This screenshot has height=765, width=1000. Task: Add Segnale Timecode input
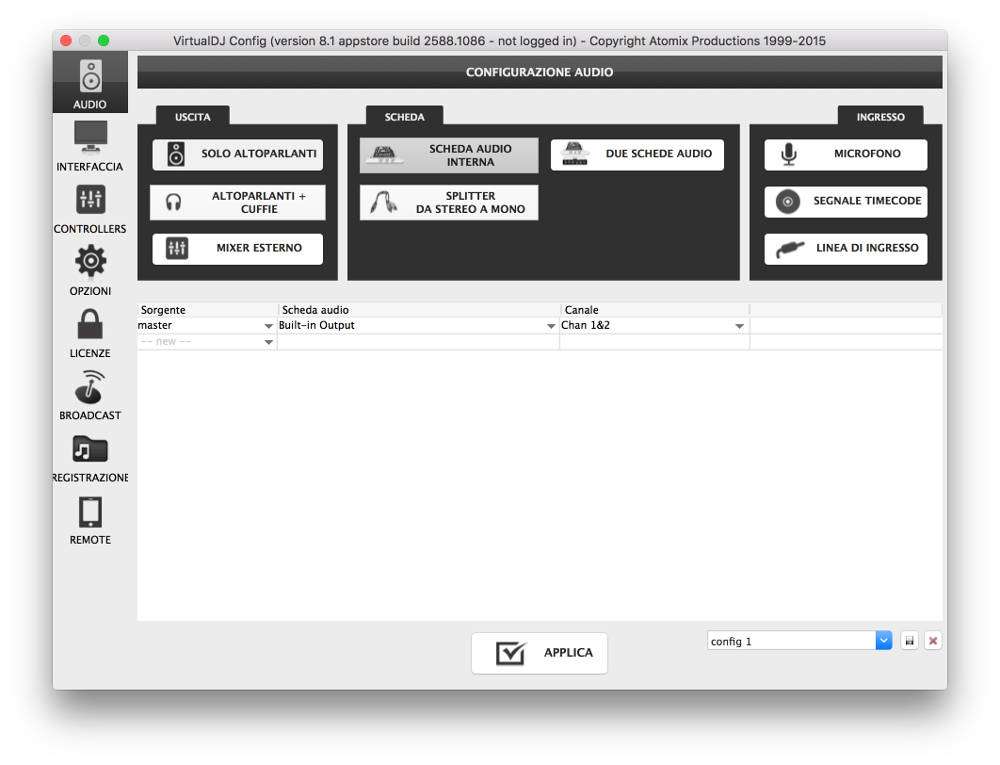[x=846, y=201]
